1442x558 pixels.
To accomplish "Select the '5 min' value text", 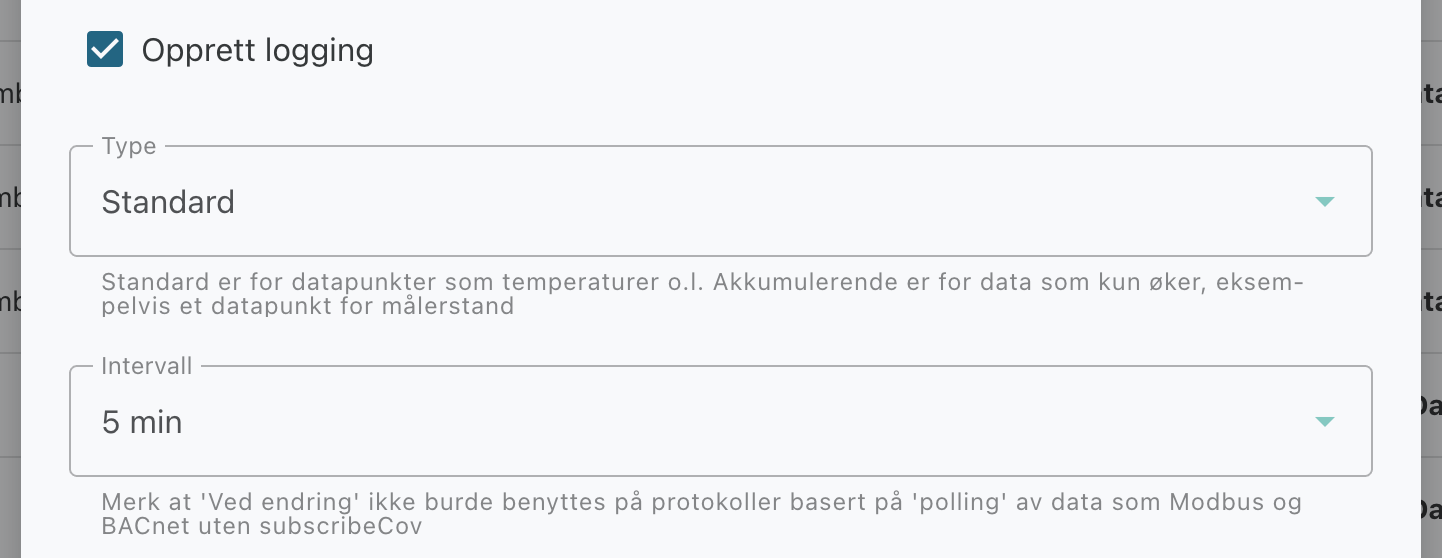I will [142, 422].
